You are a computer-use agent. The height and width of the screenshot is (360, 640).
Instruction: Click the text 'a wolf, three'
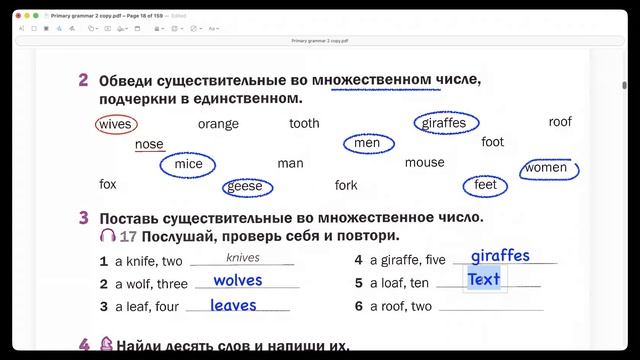tap(151, 284)
